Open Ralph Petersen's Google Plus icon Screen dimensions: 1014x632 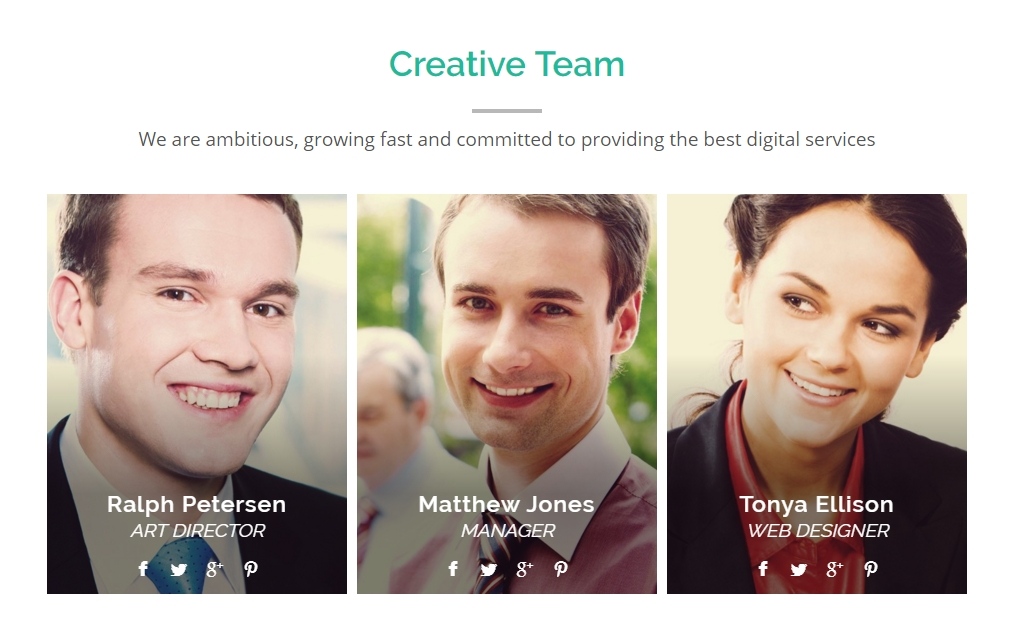click(214, 569)
